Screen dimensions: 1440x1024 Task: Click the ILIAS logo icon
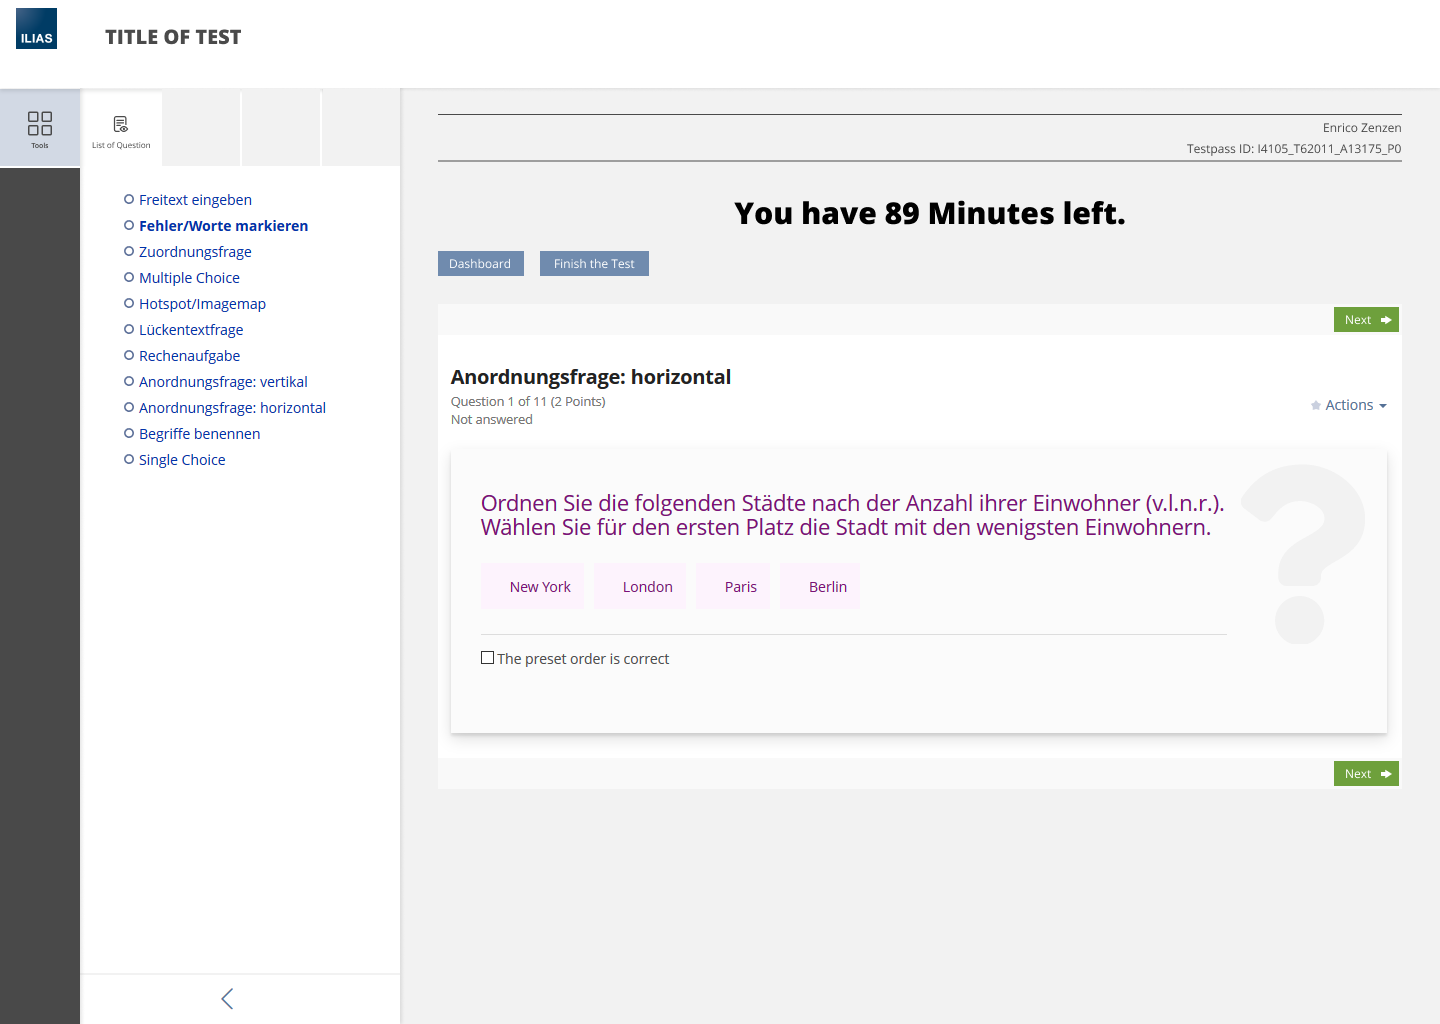[x=36, y=29]
